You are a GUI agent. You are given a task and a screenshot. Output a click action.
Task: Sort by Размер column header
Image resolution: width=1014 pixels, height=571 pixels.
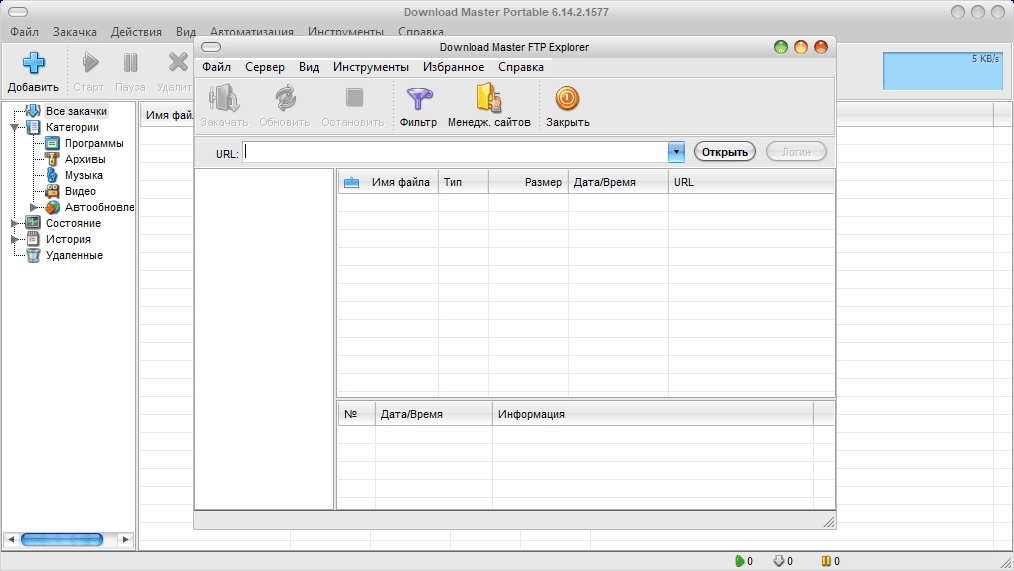528,182
